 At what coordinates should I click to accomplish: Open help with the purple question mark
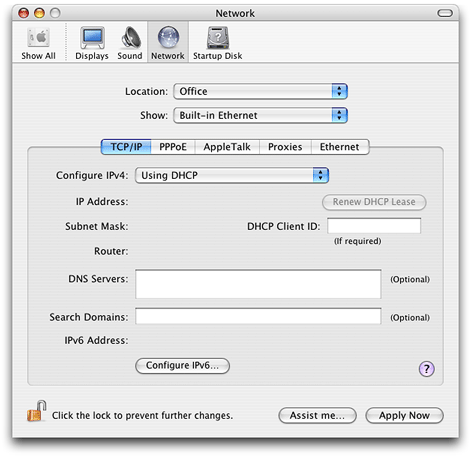(427, 369)
